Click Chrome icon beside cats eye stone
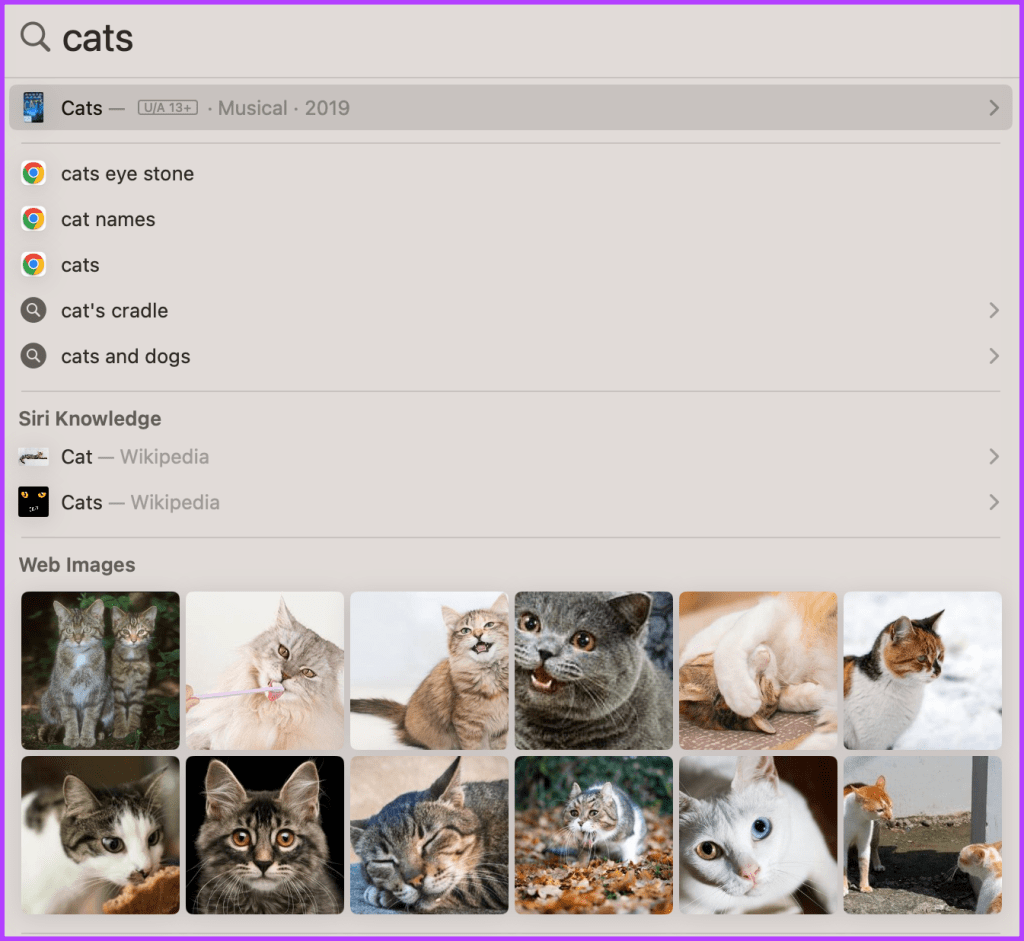 point(33,174)
